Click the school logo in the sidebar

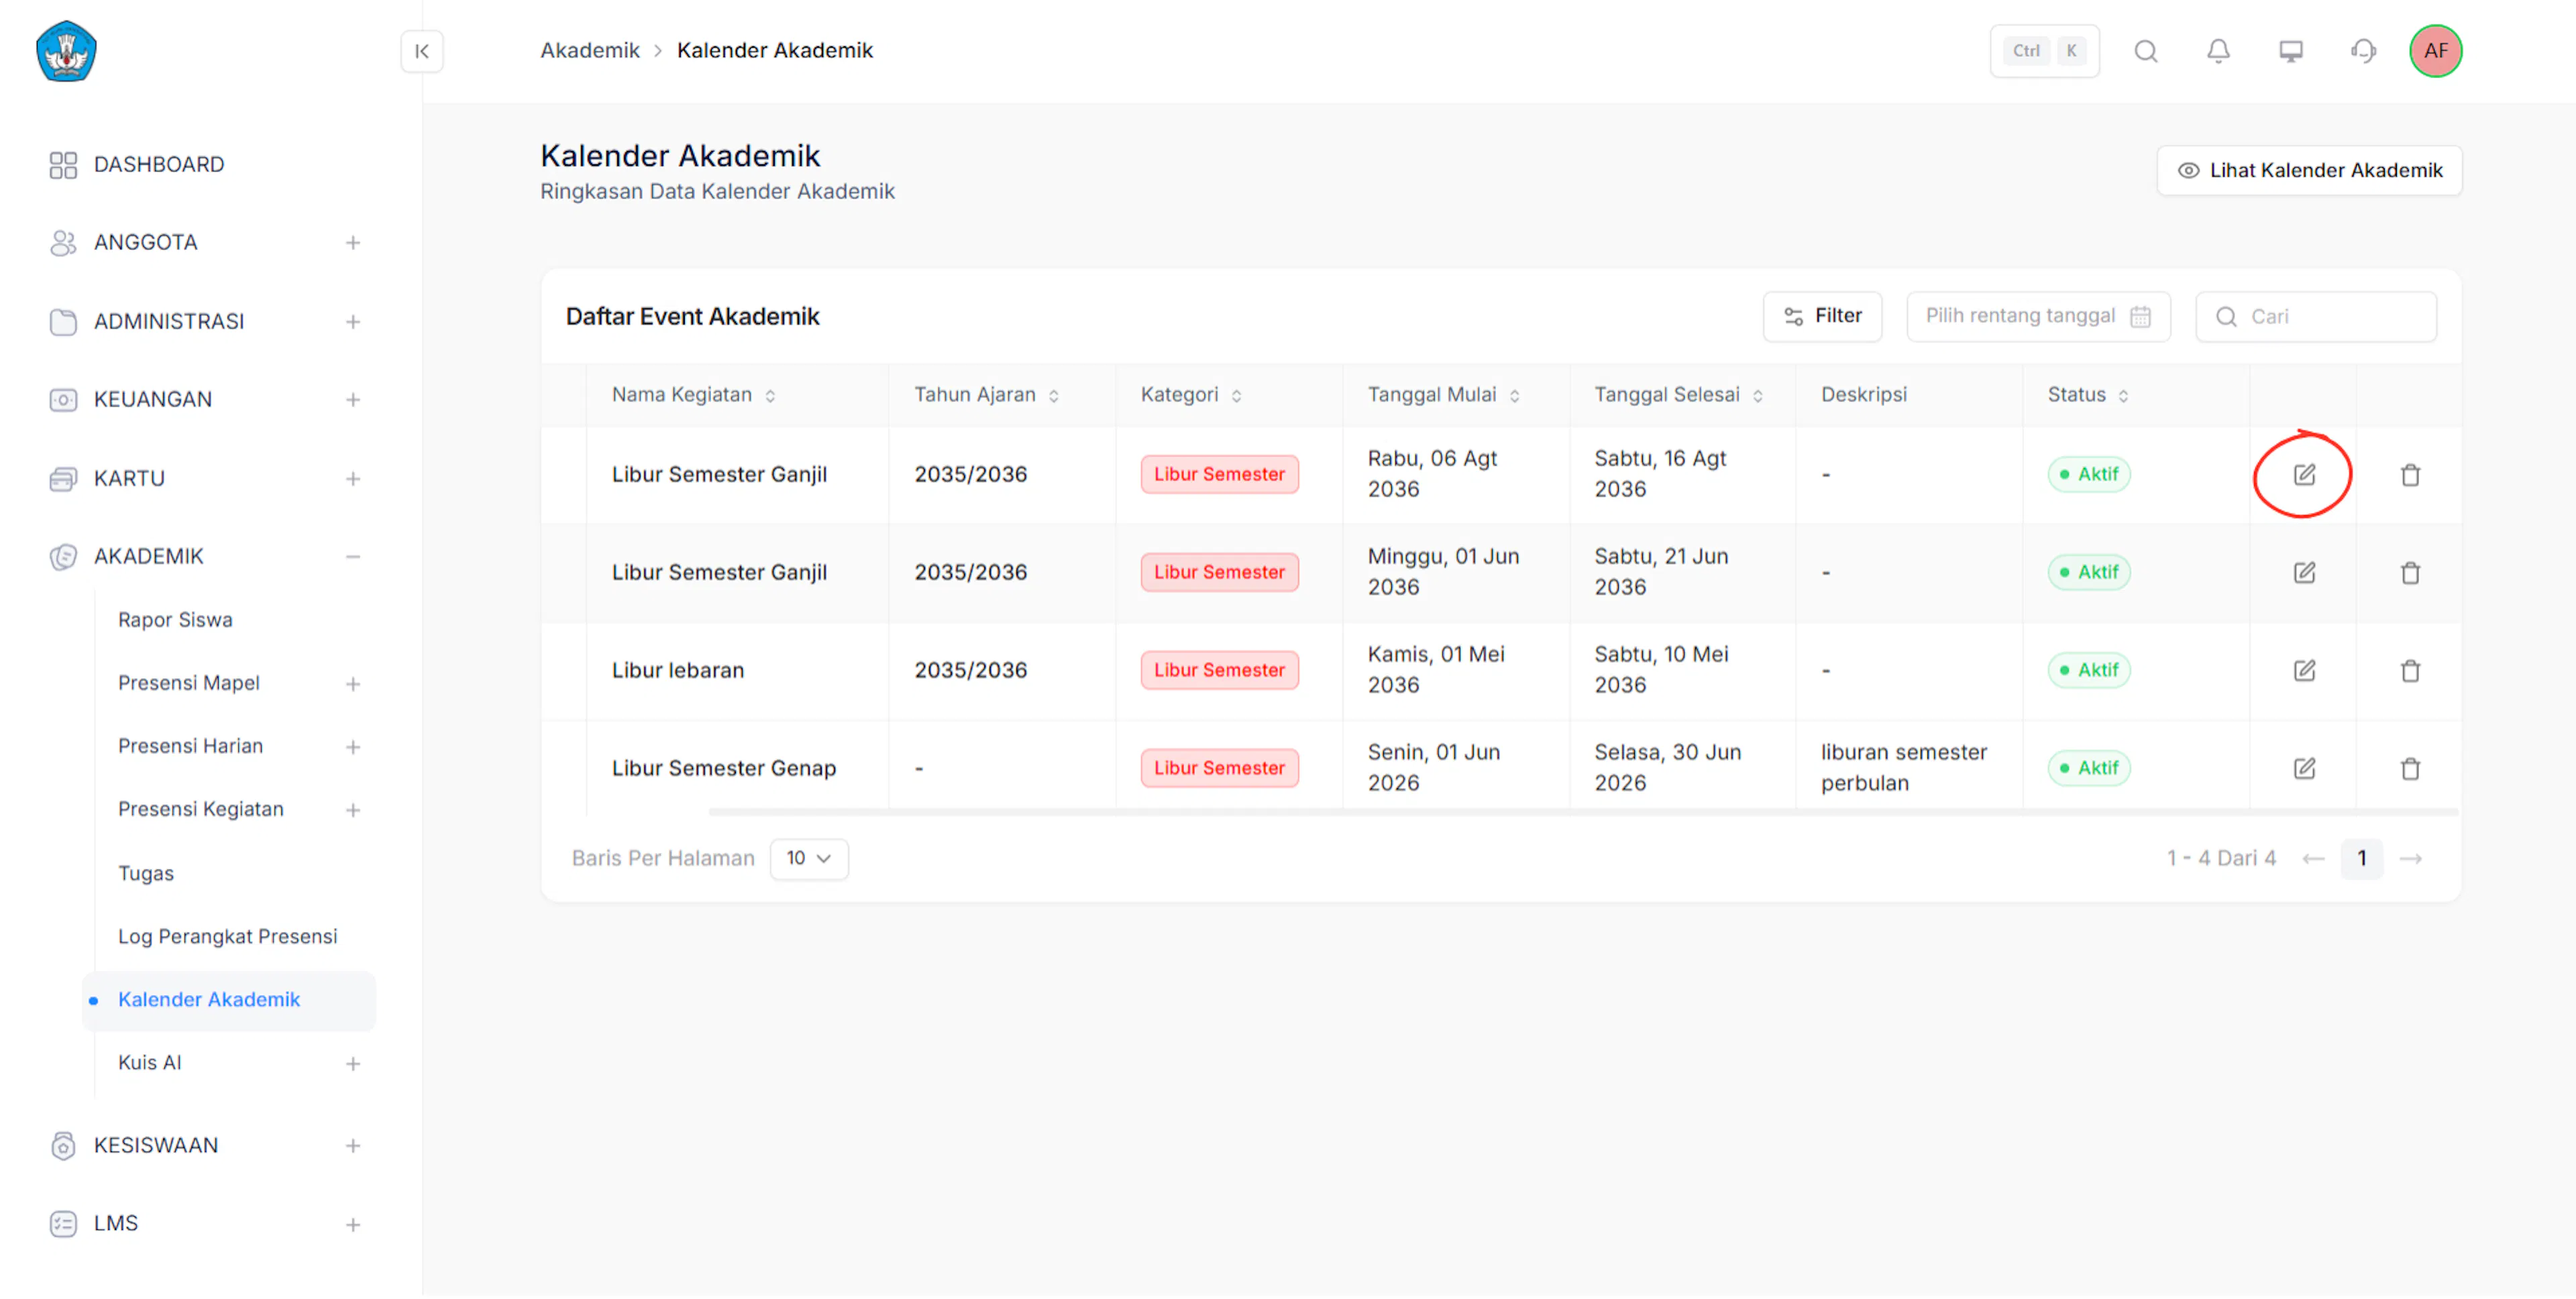pos(66,51)
